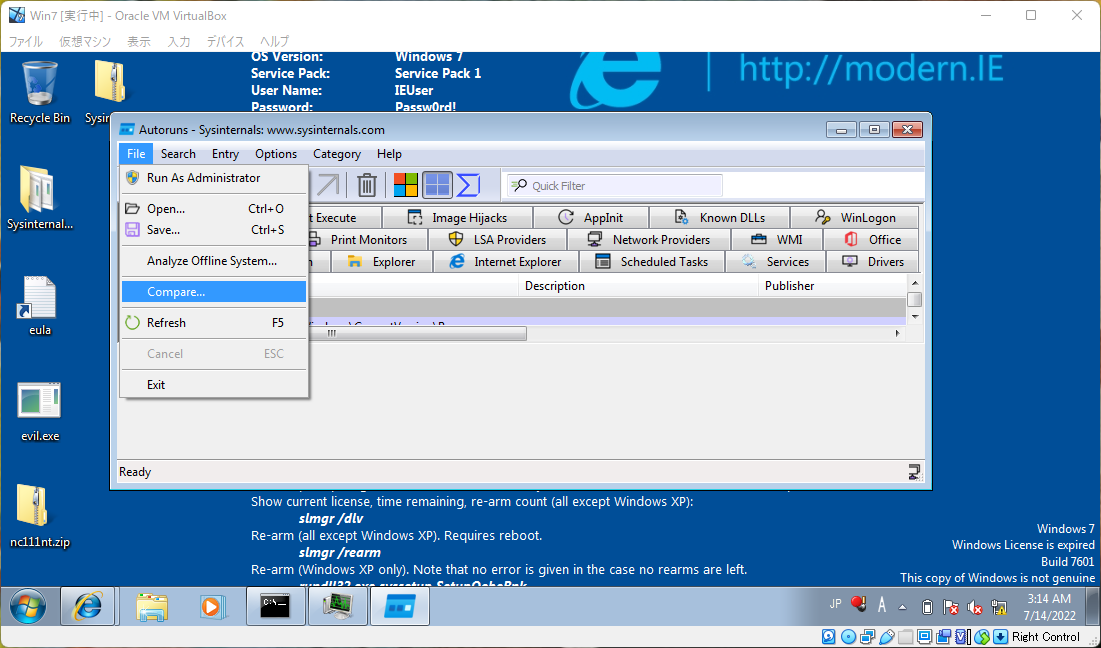The image size is (1101, 648).
Task: Click the JP language indicator in tray
Action: pyautogui.click(x=836, y=604)
